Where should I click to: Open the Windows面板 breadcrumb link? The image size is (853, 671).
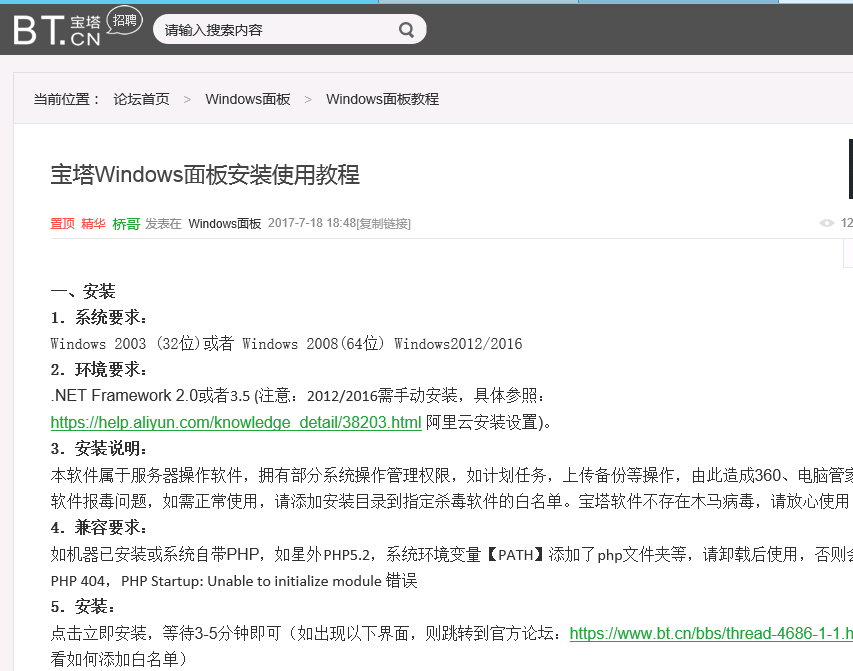click(x=248, y=99)
